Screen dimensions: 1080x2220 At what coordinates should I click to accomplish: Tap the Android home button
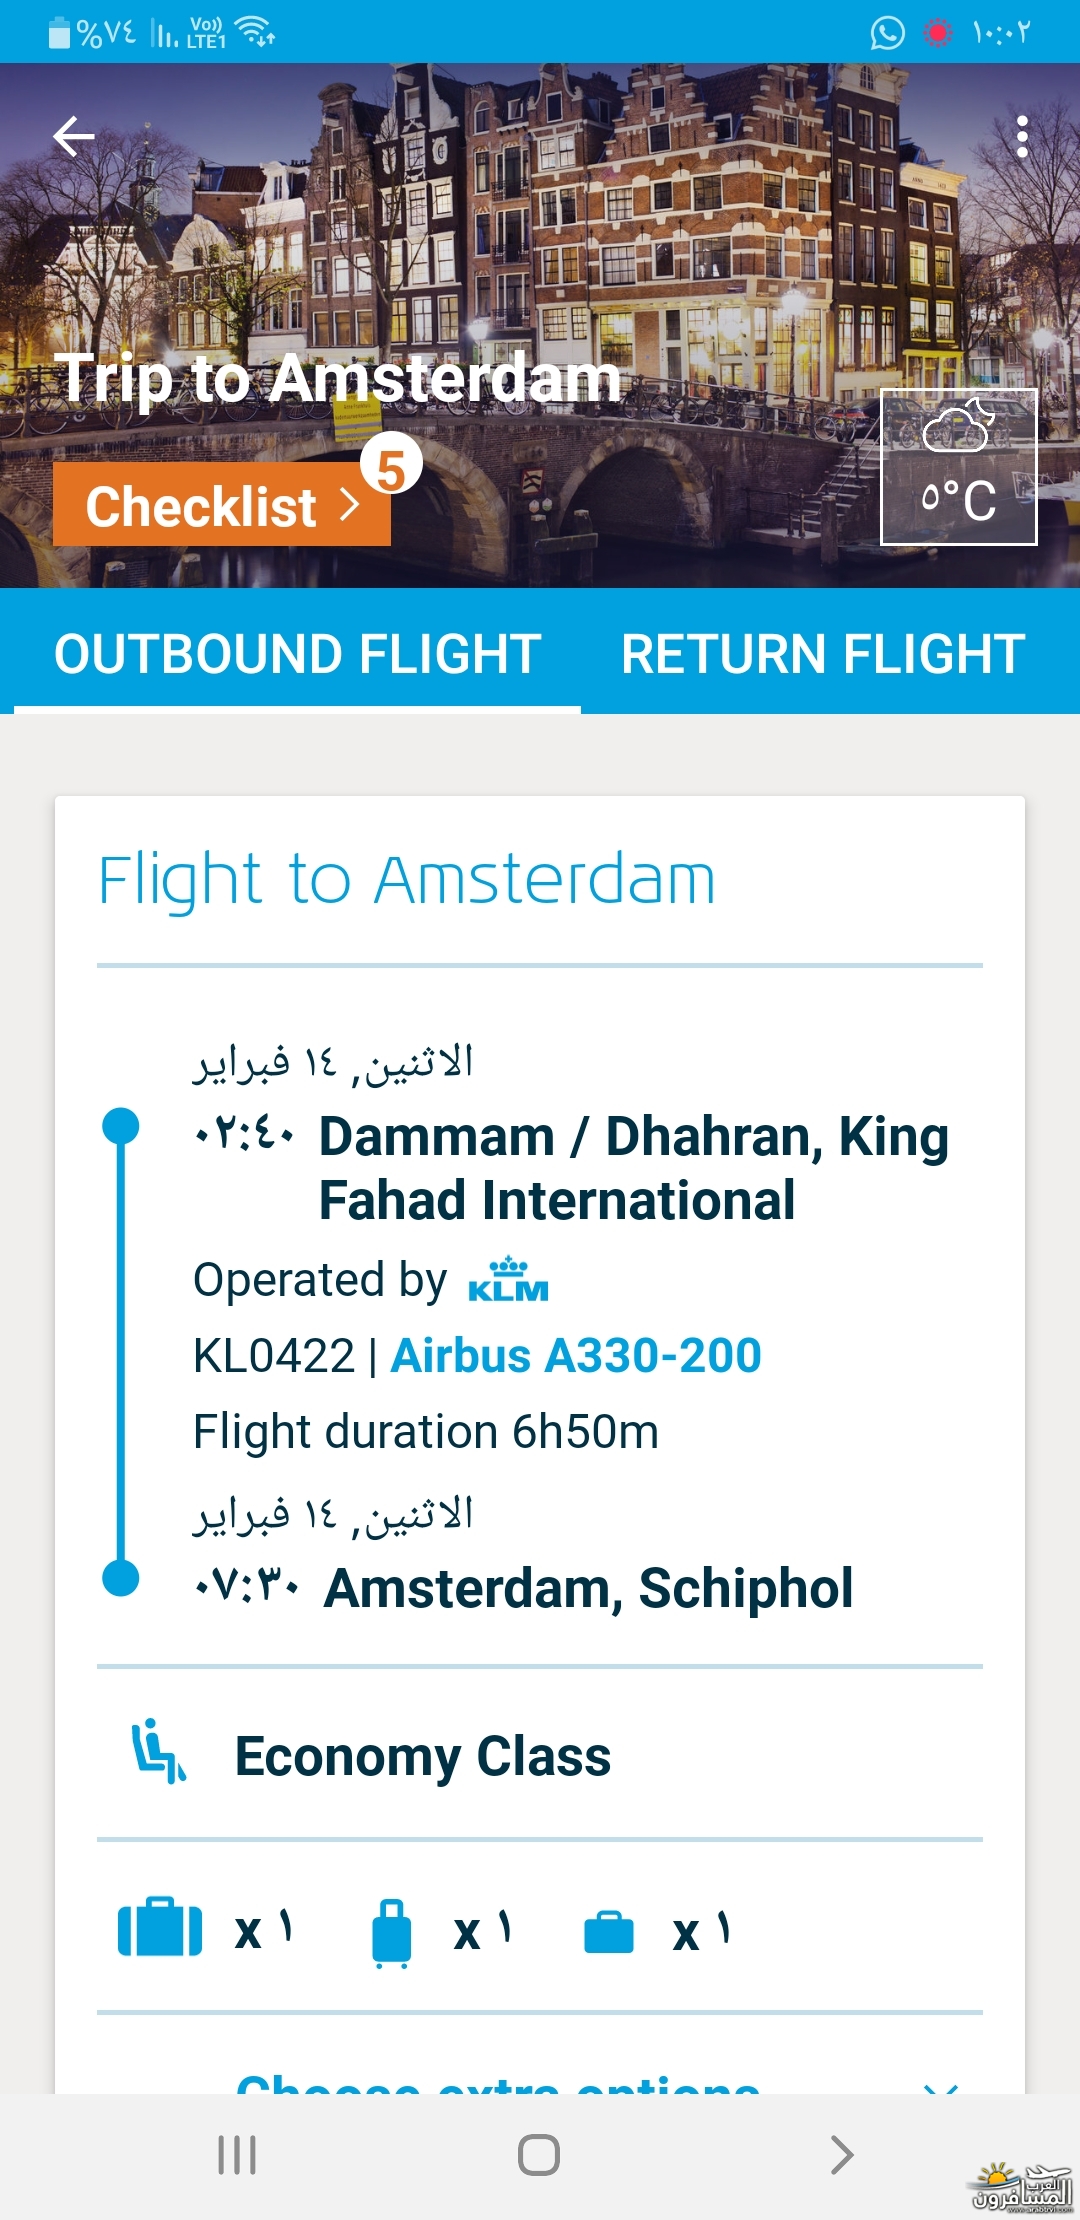pyautogui.click(x=539, y=2155)
